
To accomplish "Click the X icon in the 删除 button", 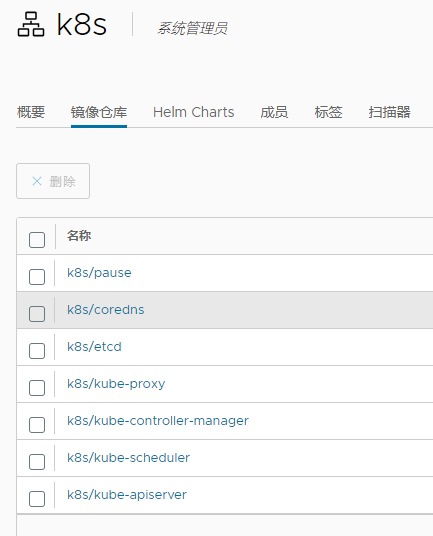I will pos(37,181).
